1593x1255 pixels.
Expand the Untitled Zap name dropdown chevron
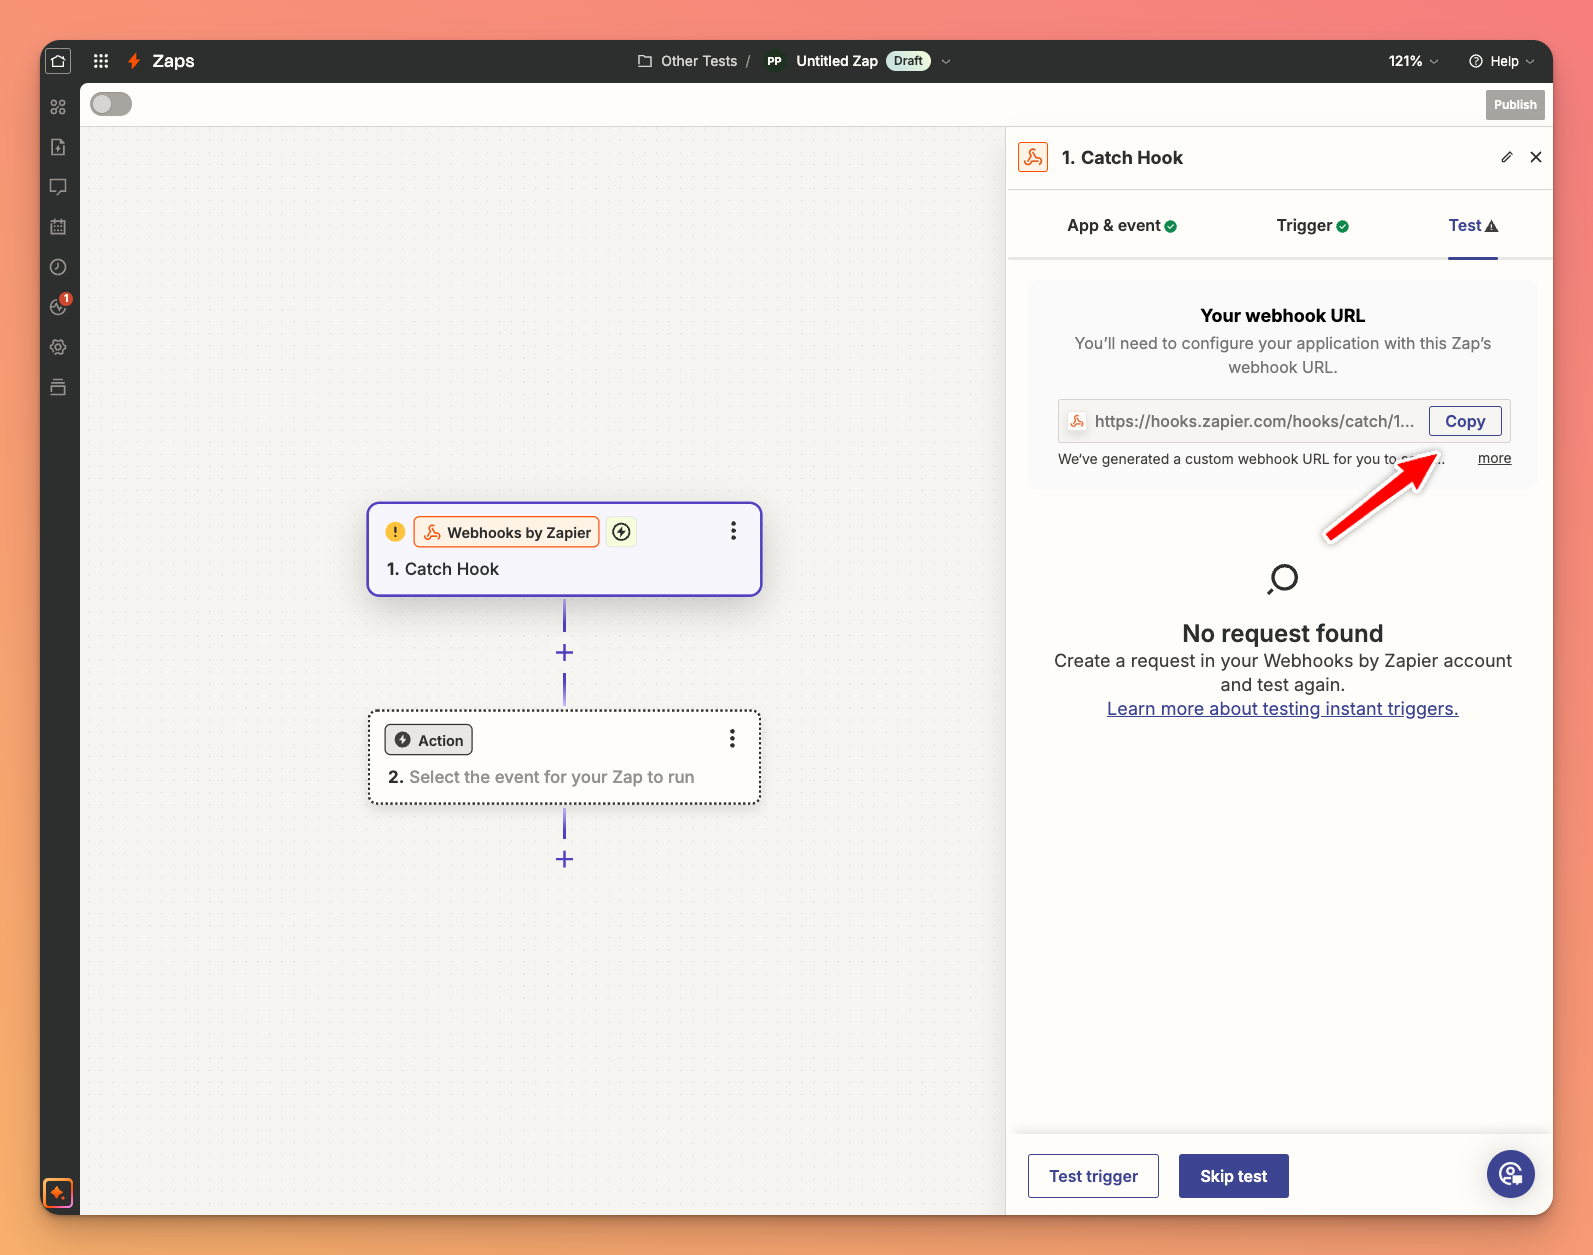tap(946, 61)
